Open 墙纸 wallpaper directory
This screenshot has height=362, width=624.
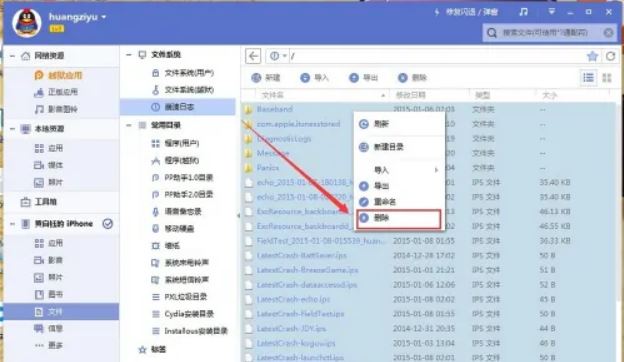(166, 246)
